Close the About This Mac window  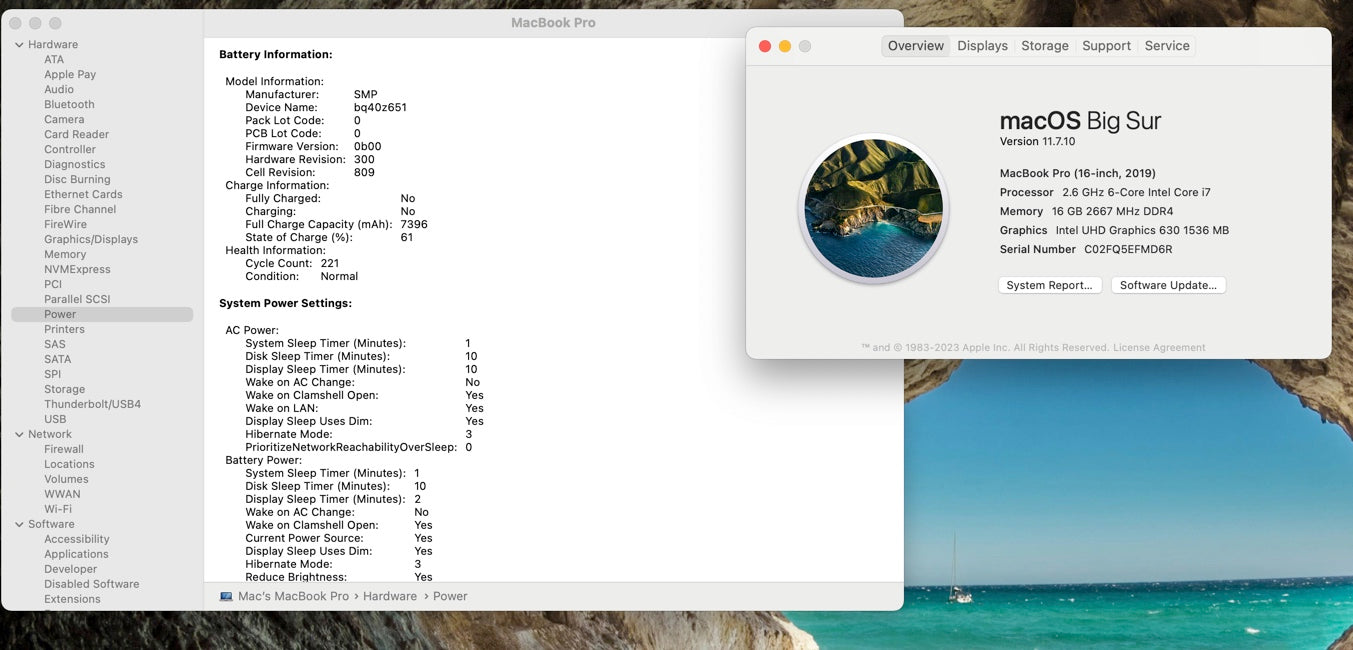click(765, 47)
